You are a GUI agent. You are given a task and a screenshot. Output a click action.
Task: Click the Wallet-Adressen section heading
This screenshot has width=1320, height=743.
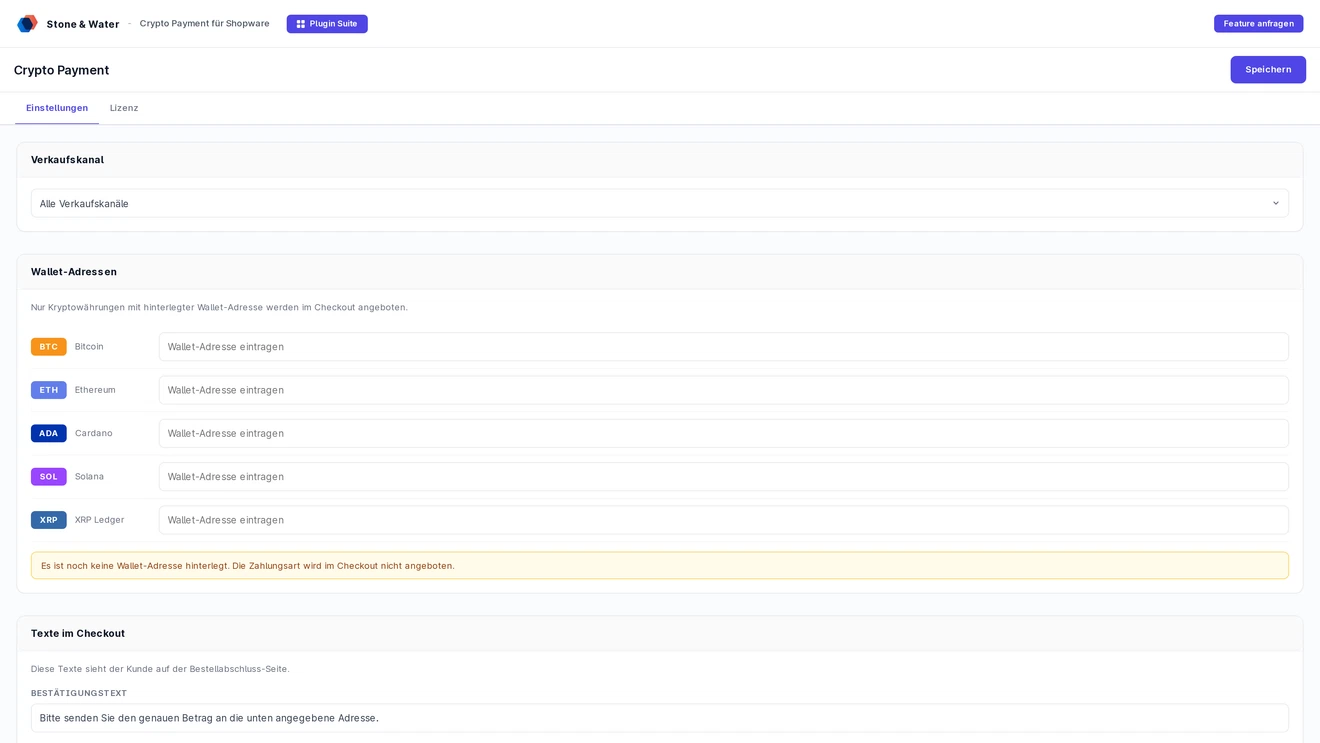(74, 272)
